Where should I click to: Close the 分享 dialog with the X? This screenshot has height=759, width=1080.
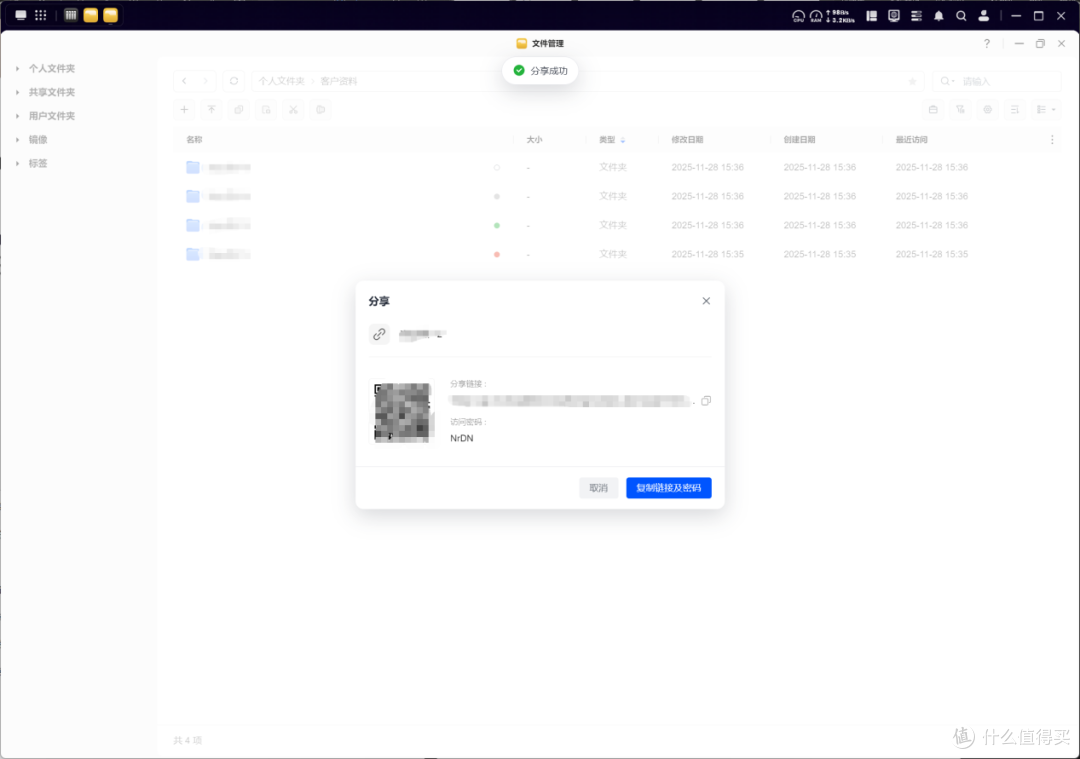coord(706,301)
